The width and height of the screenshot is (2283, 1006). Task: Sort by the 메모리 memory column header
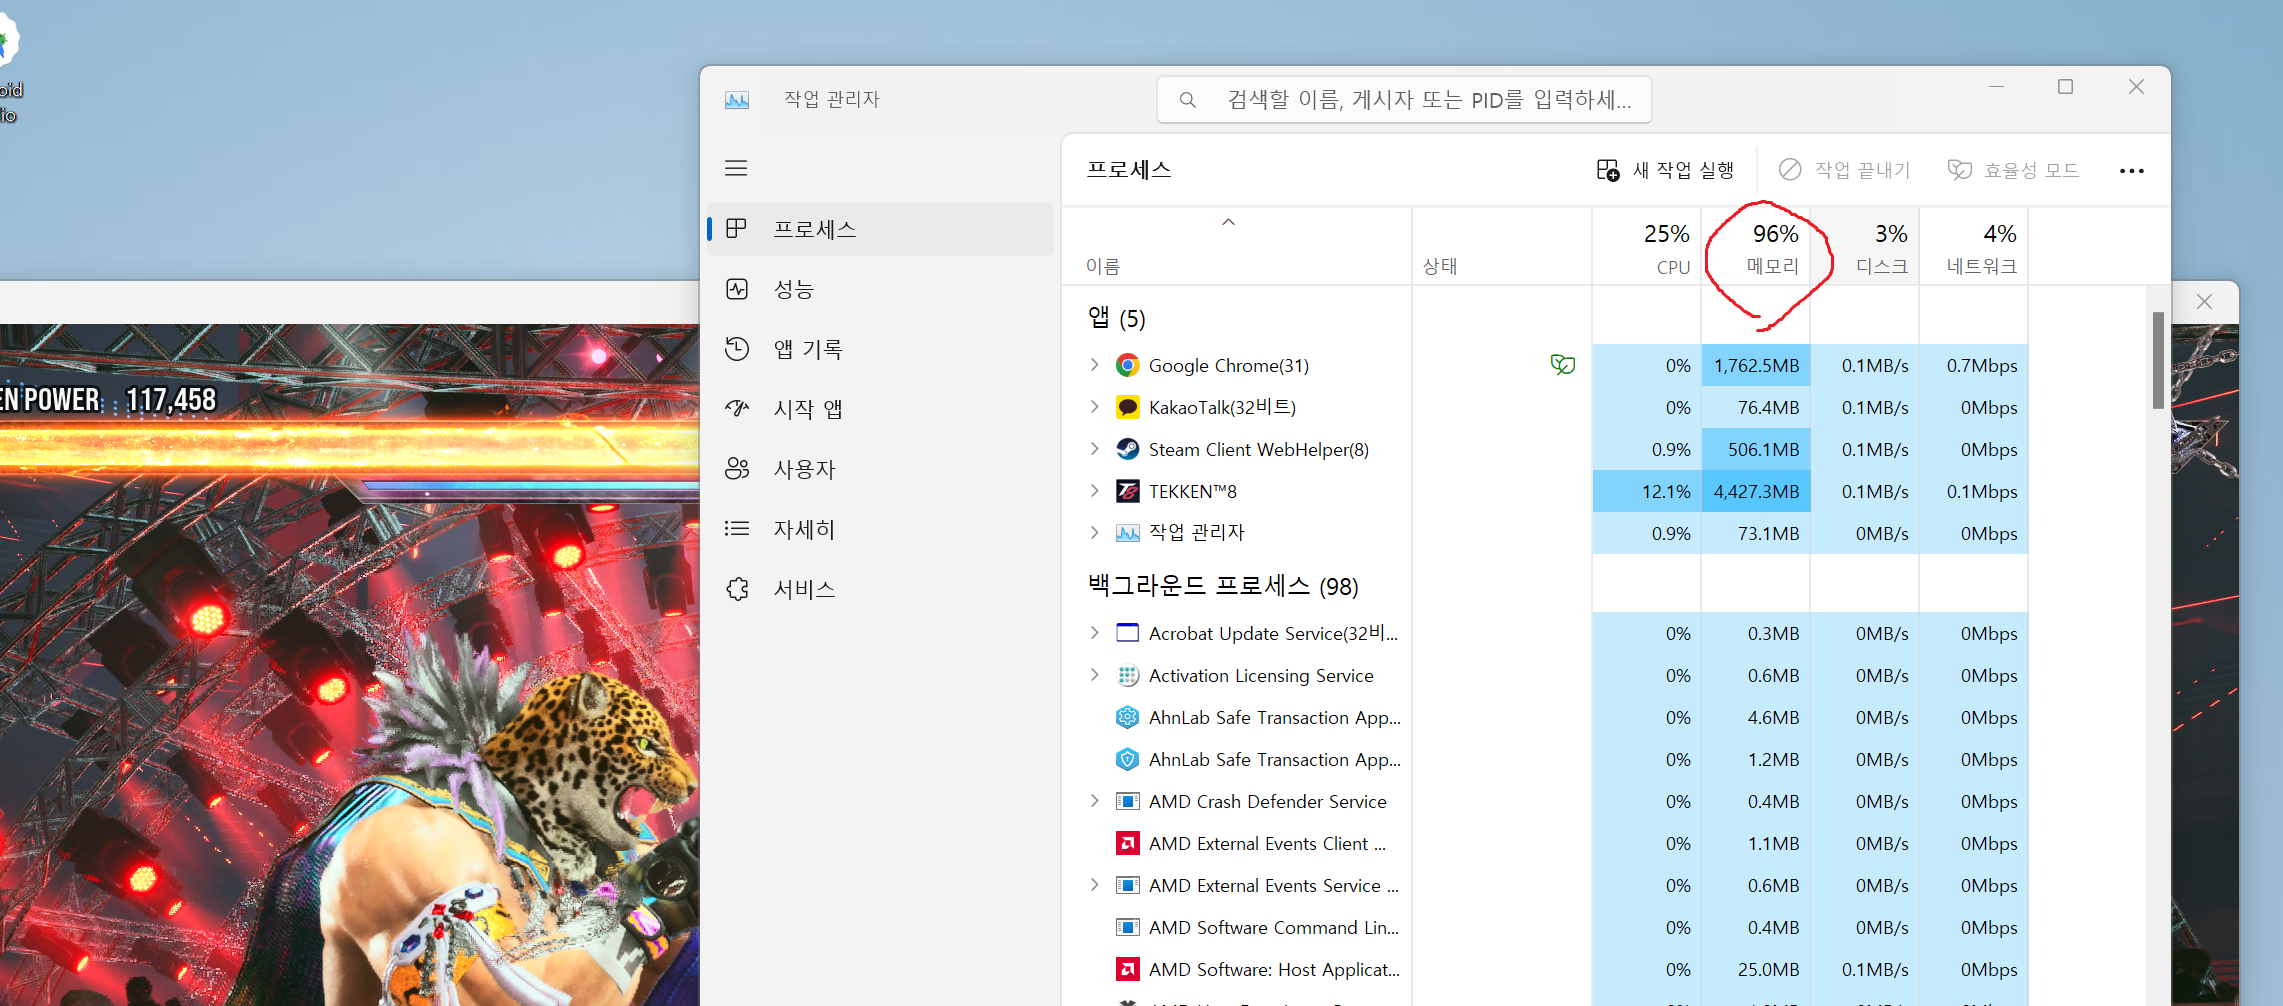point(1756,247)
